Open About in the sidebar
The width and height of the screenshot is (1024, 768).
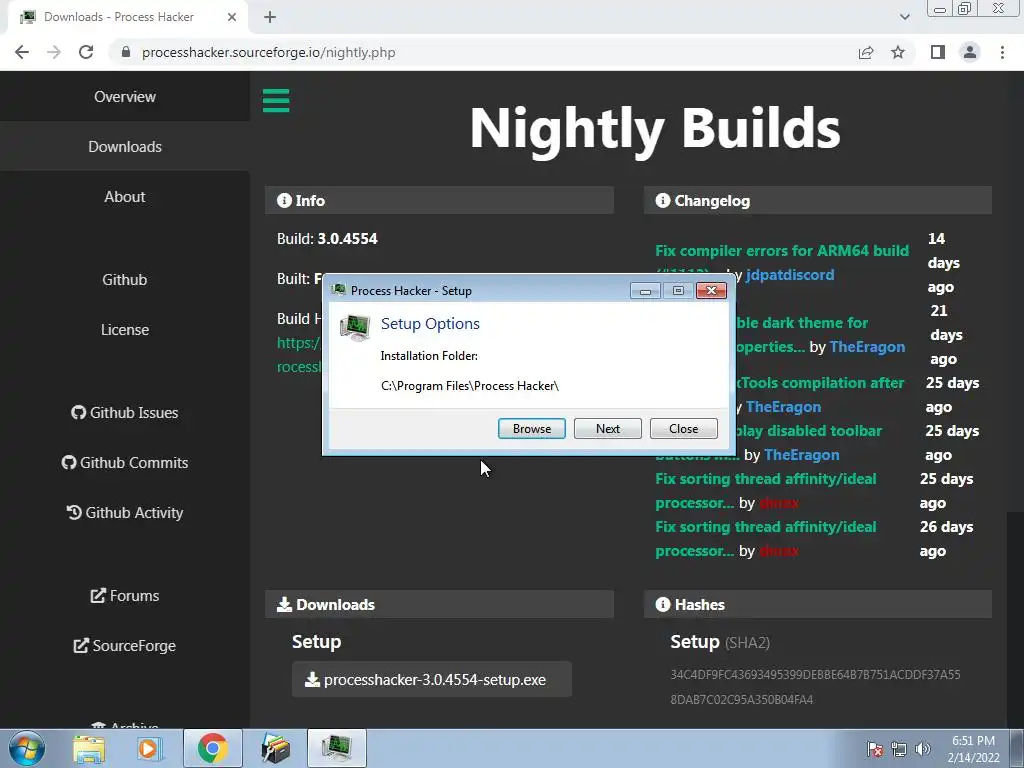tap(125, 197)
